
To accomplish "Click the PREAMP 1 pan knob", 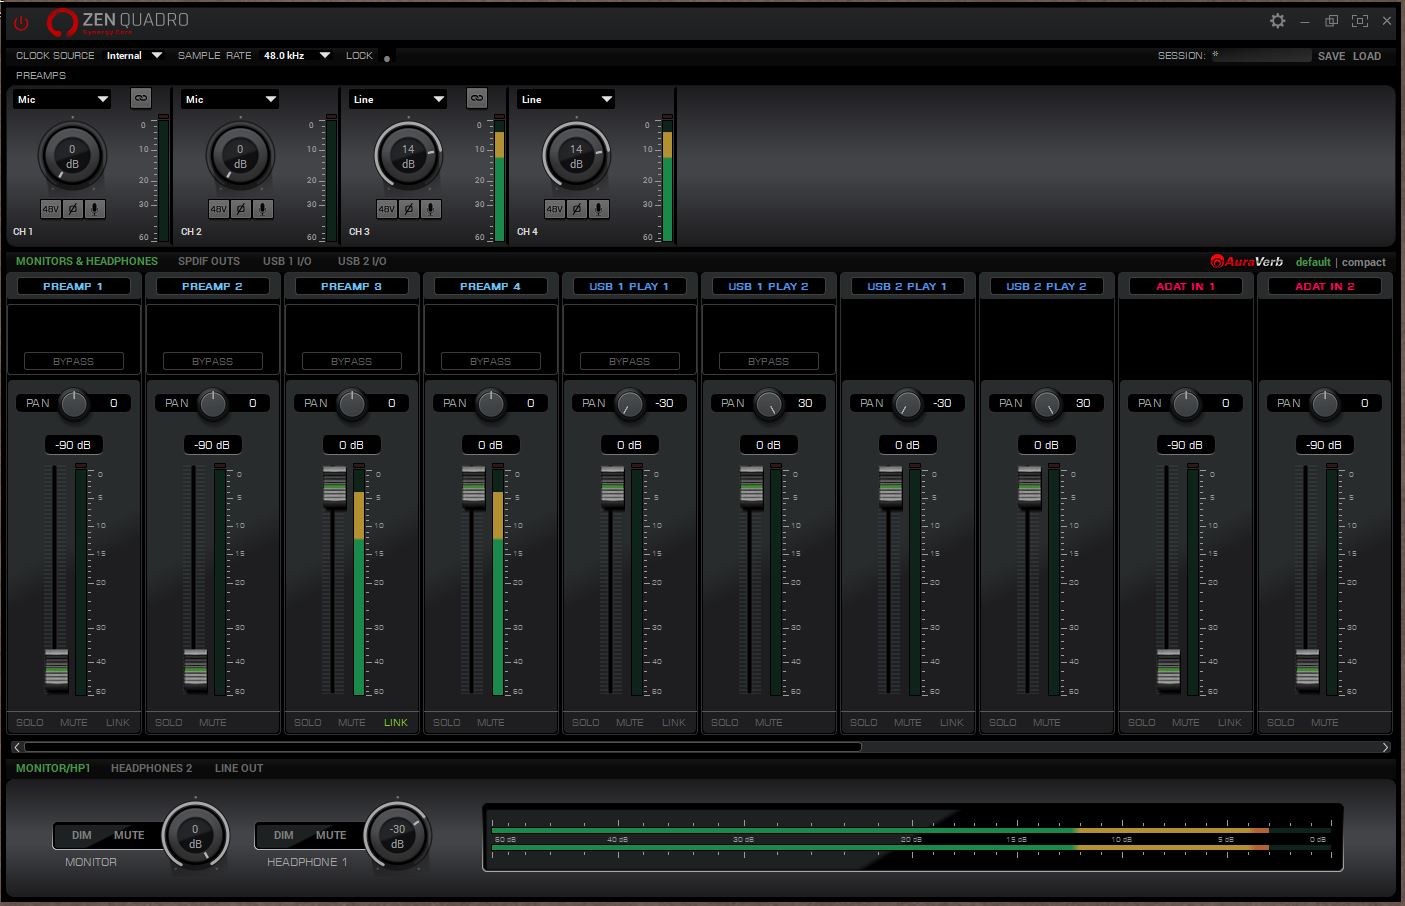I will [x=74, y=403].
